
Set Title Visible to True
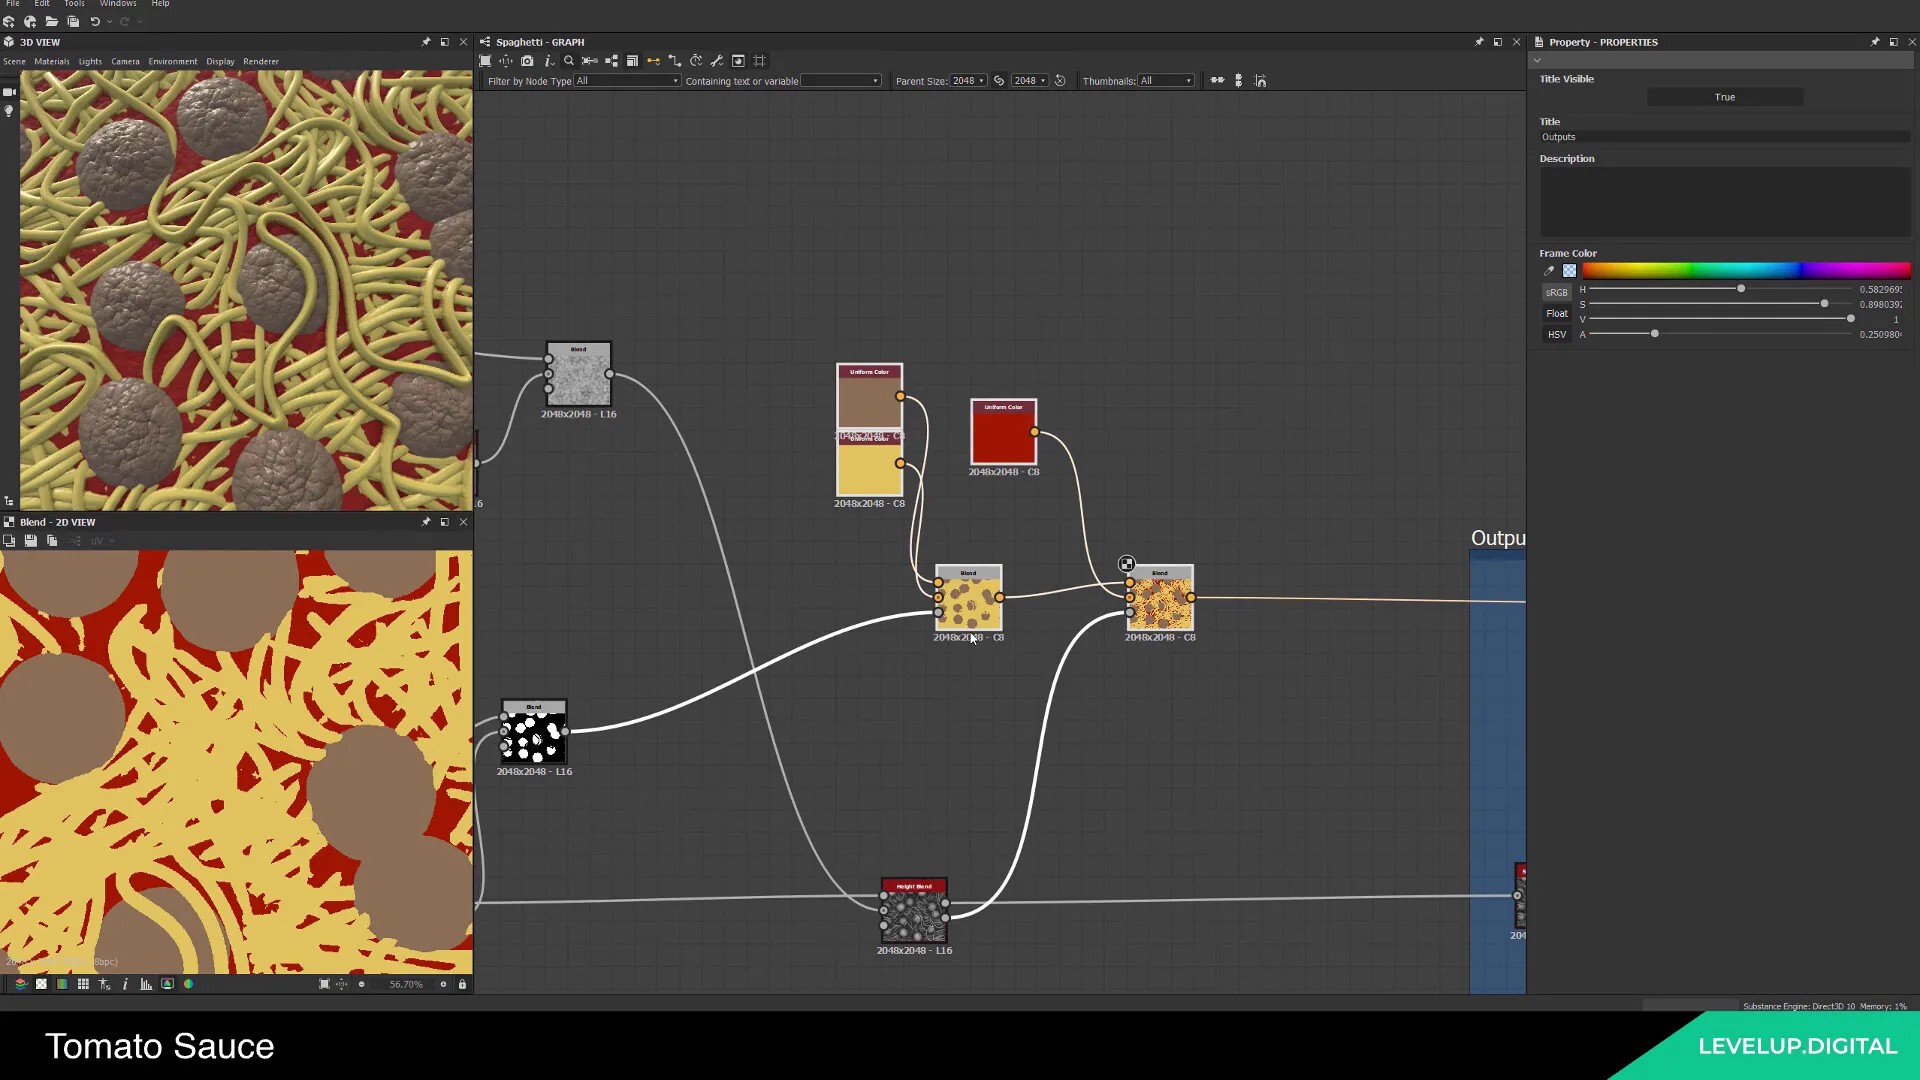click(x=1724, y=97)
